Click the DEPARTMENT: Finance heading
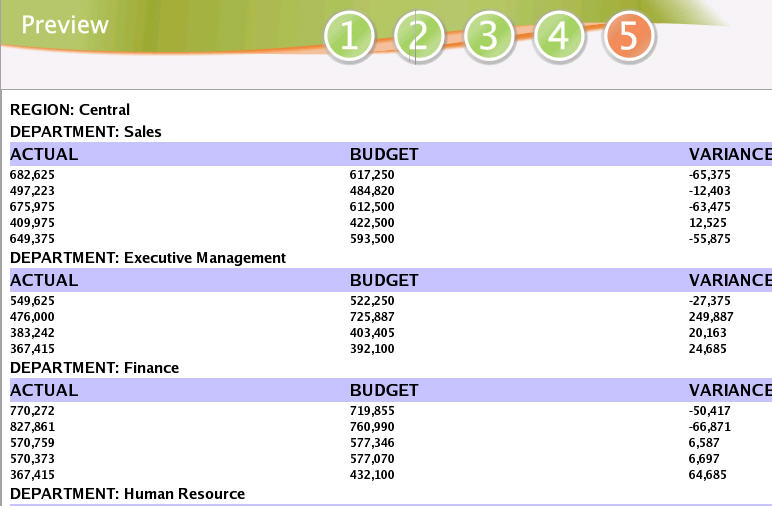 95,368
